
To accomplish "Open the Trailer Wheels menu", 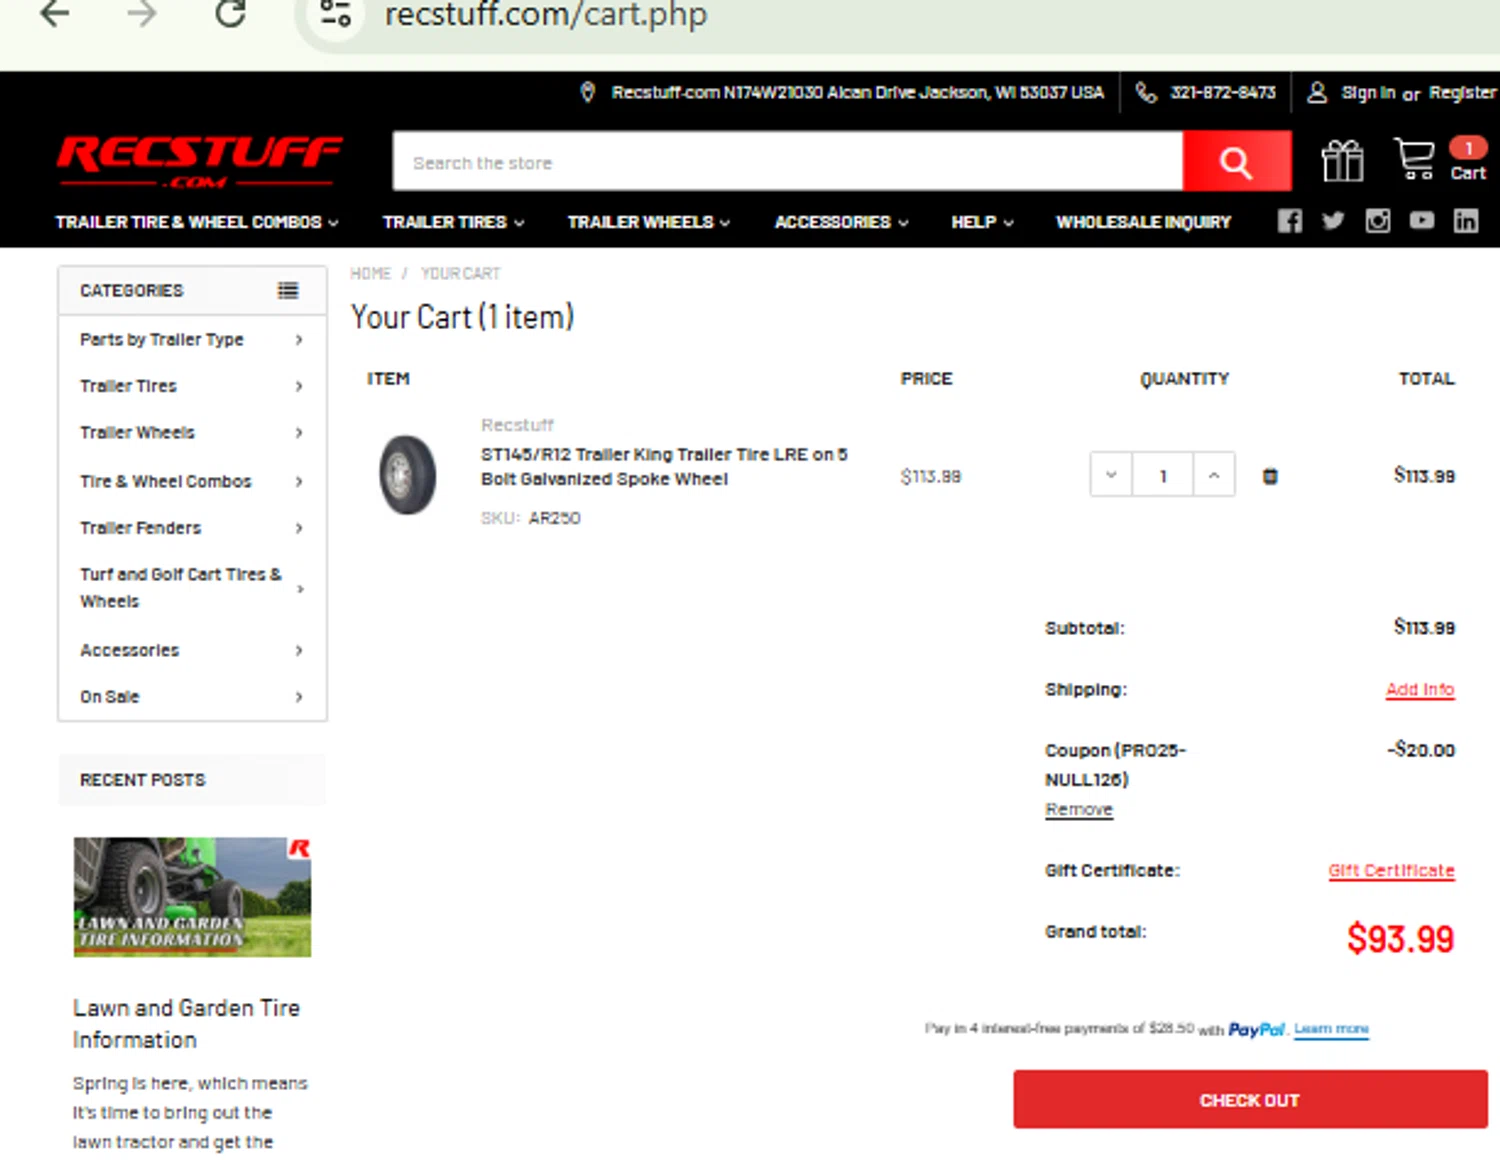I will pos(649,222).
